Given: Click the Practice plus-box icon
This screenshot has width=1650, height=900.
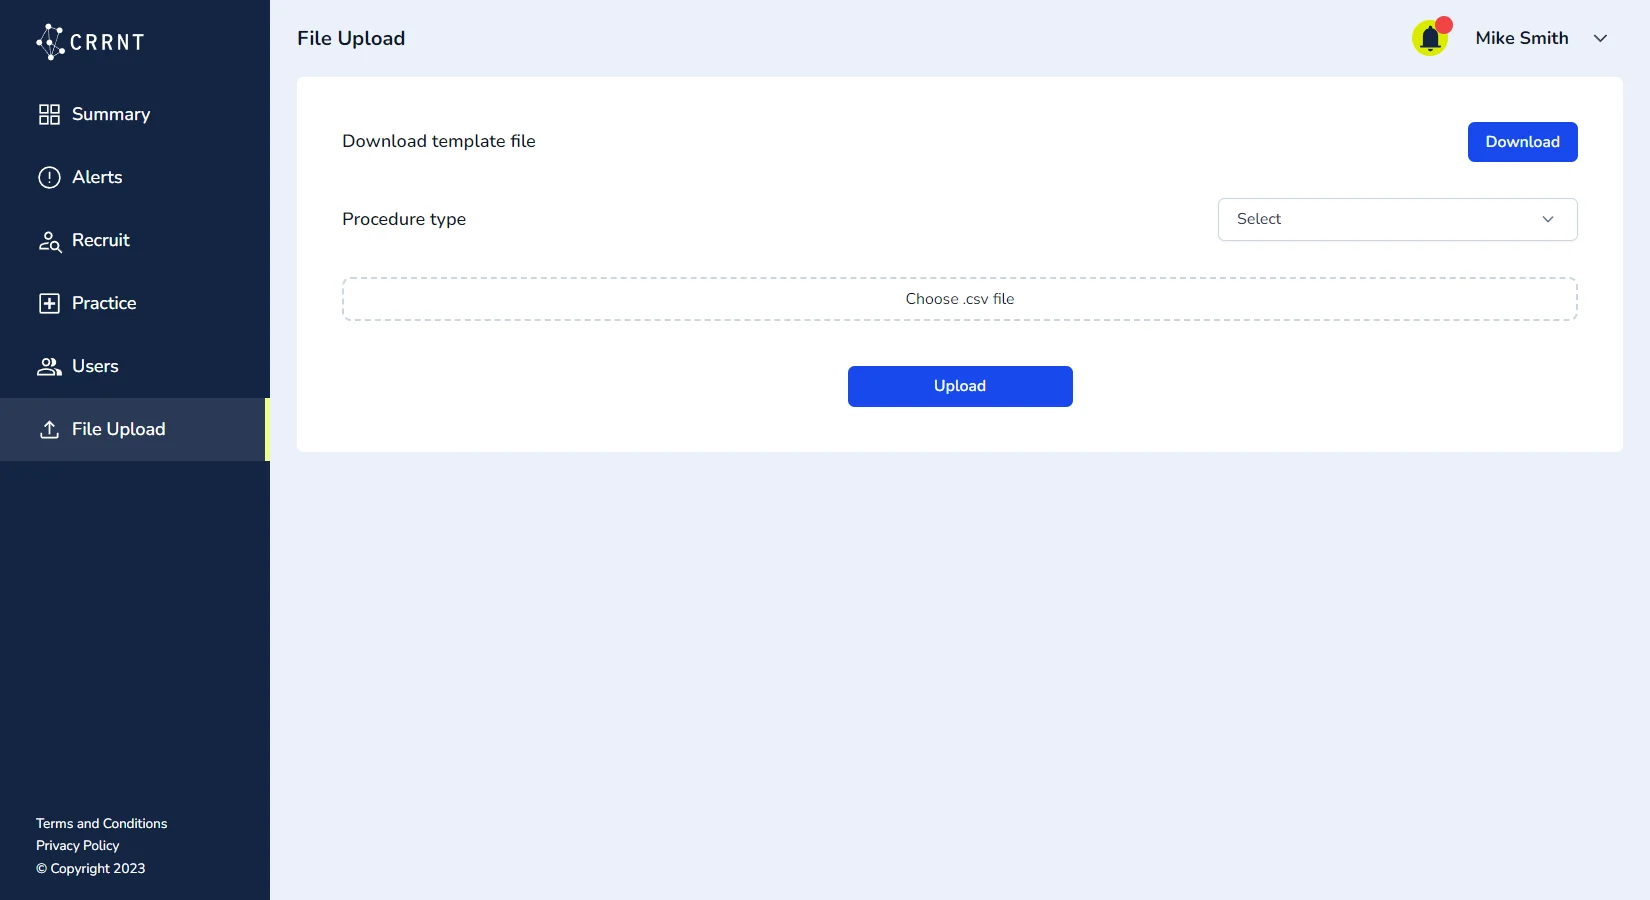Looking at the screenshot, I should (x=49, y=304).
